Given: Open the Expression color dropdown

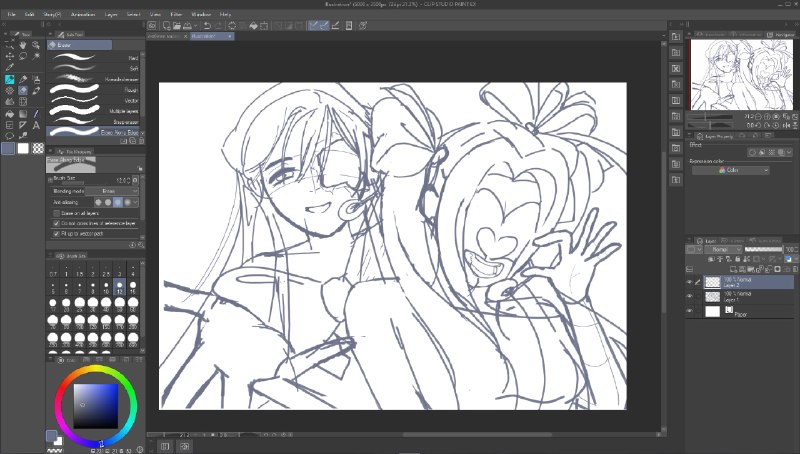Looking at the screenshot, I should click(x=730, y=170).
